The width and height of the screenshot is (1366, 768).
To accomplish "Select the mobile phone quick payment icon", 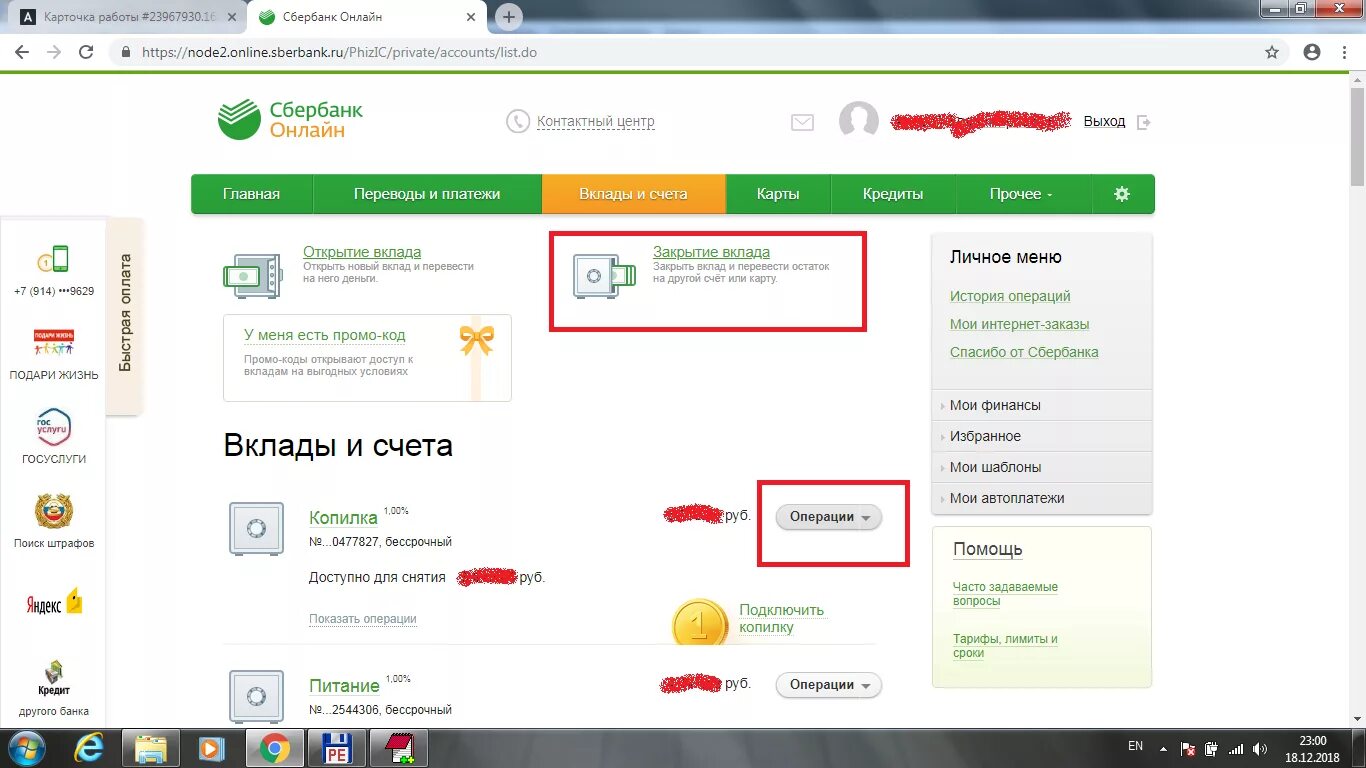I will point(54,260).
